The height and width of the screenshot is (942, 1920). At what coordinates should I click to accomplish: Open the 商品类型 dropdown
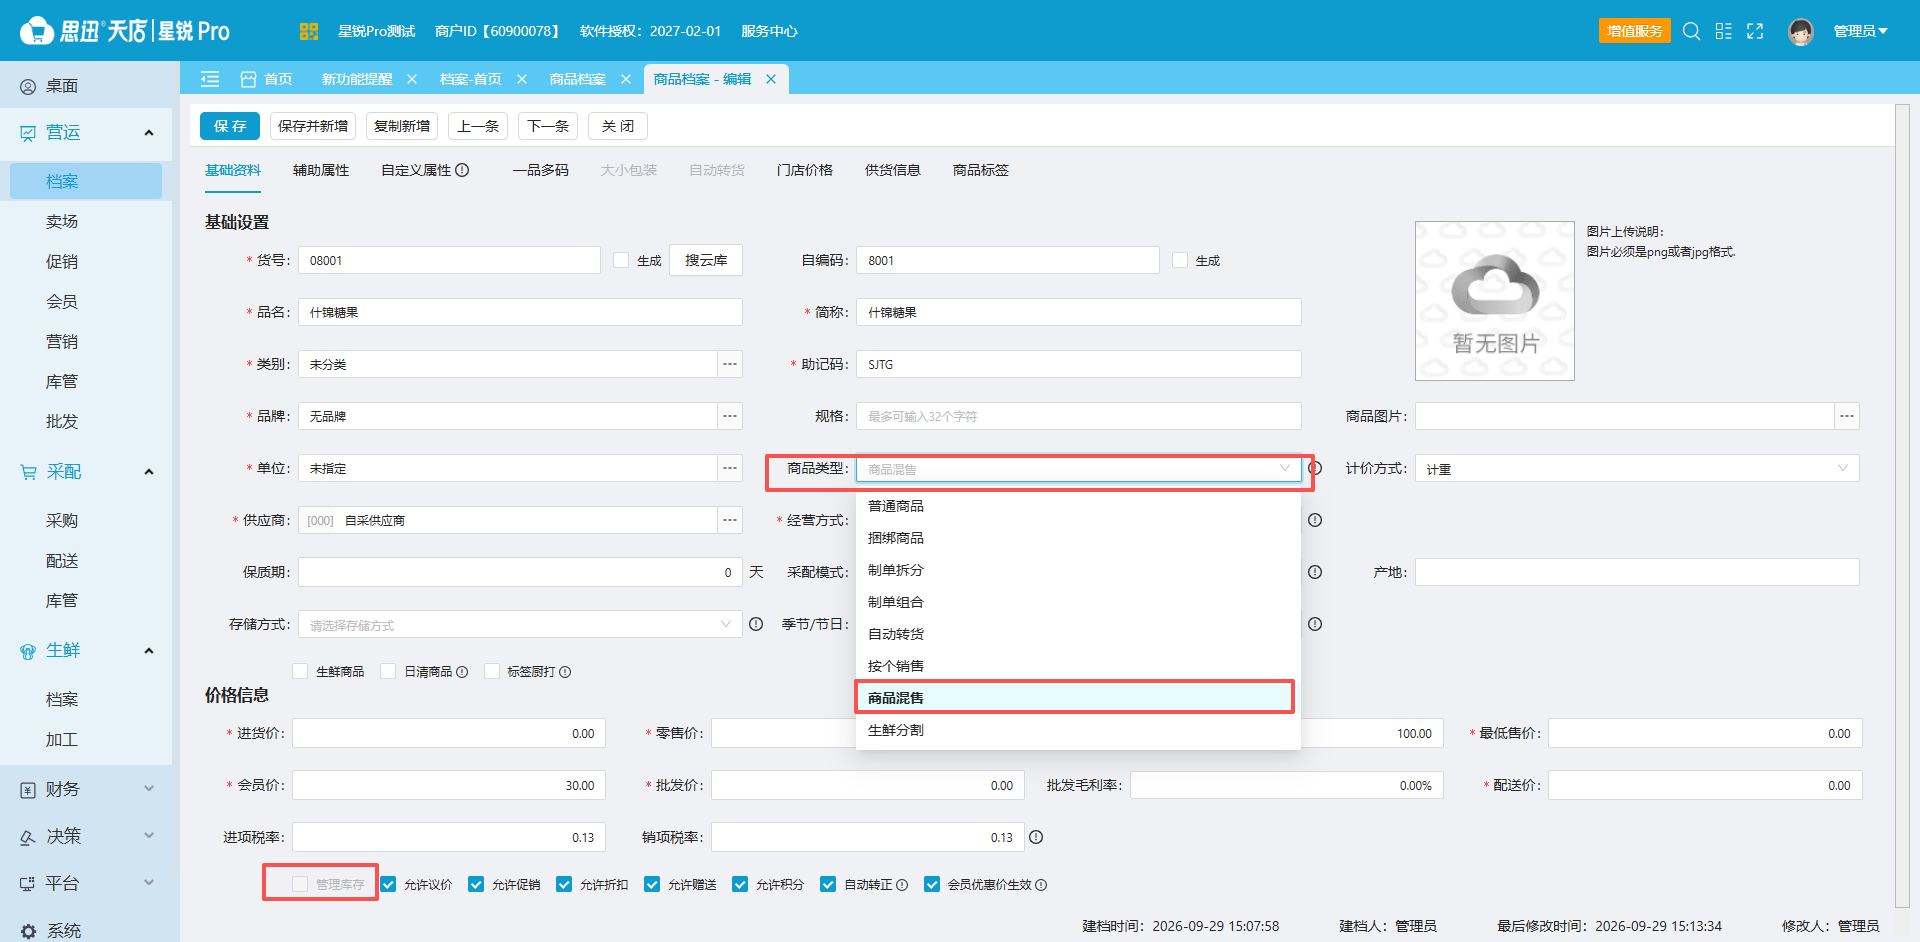(1079, 468)
